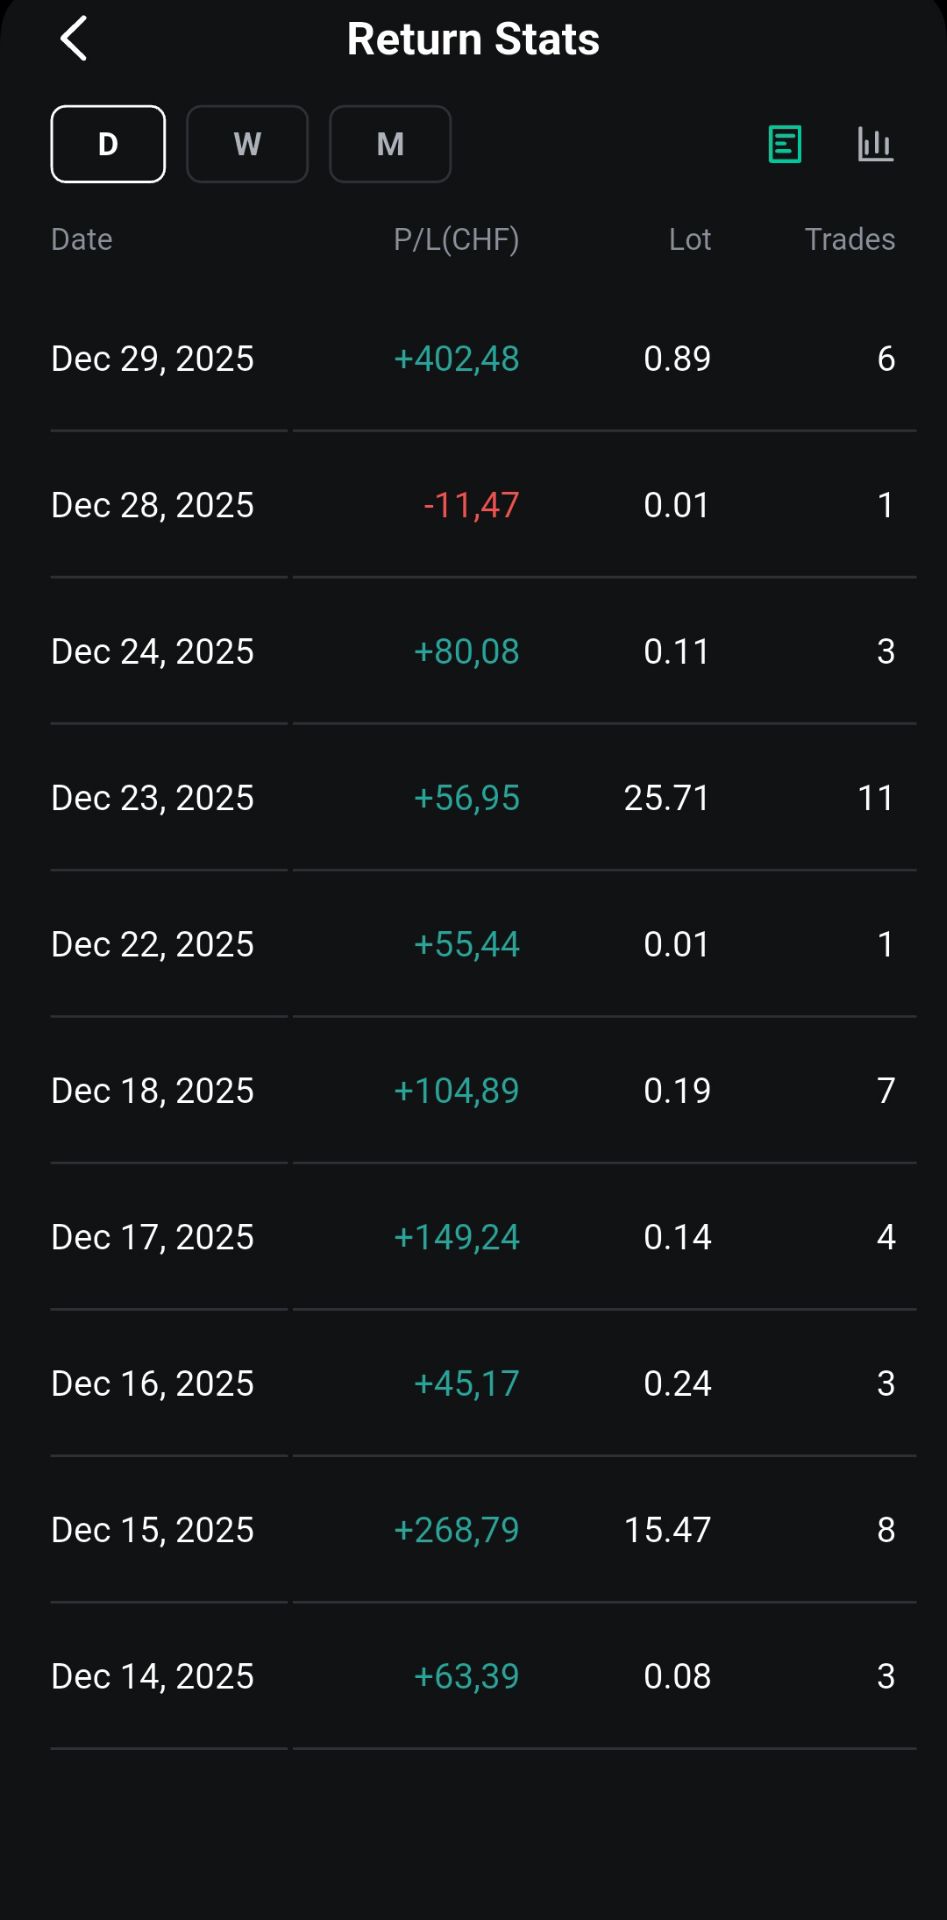Go back using the left arrow
This screenshot has width=947, height=1920.
tap(74, 39)
